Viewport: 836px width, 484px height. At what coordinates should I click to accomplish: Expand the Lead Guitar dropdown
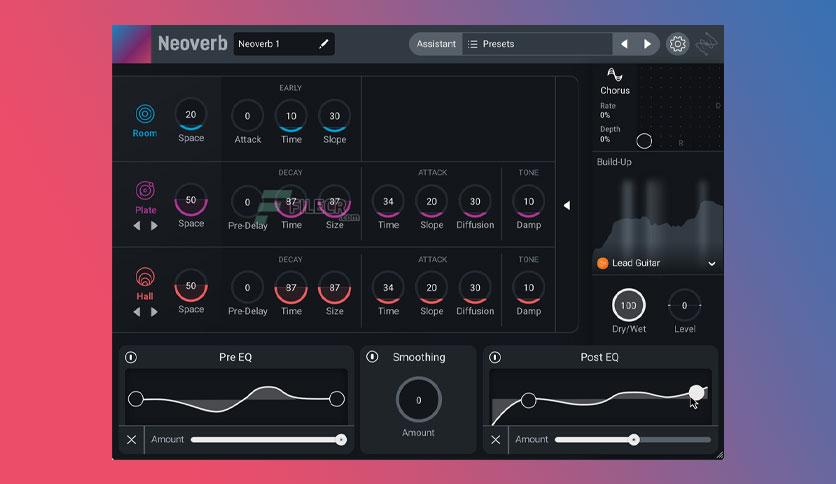[711, 263]
